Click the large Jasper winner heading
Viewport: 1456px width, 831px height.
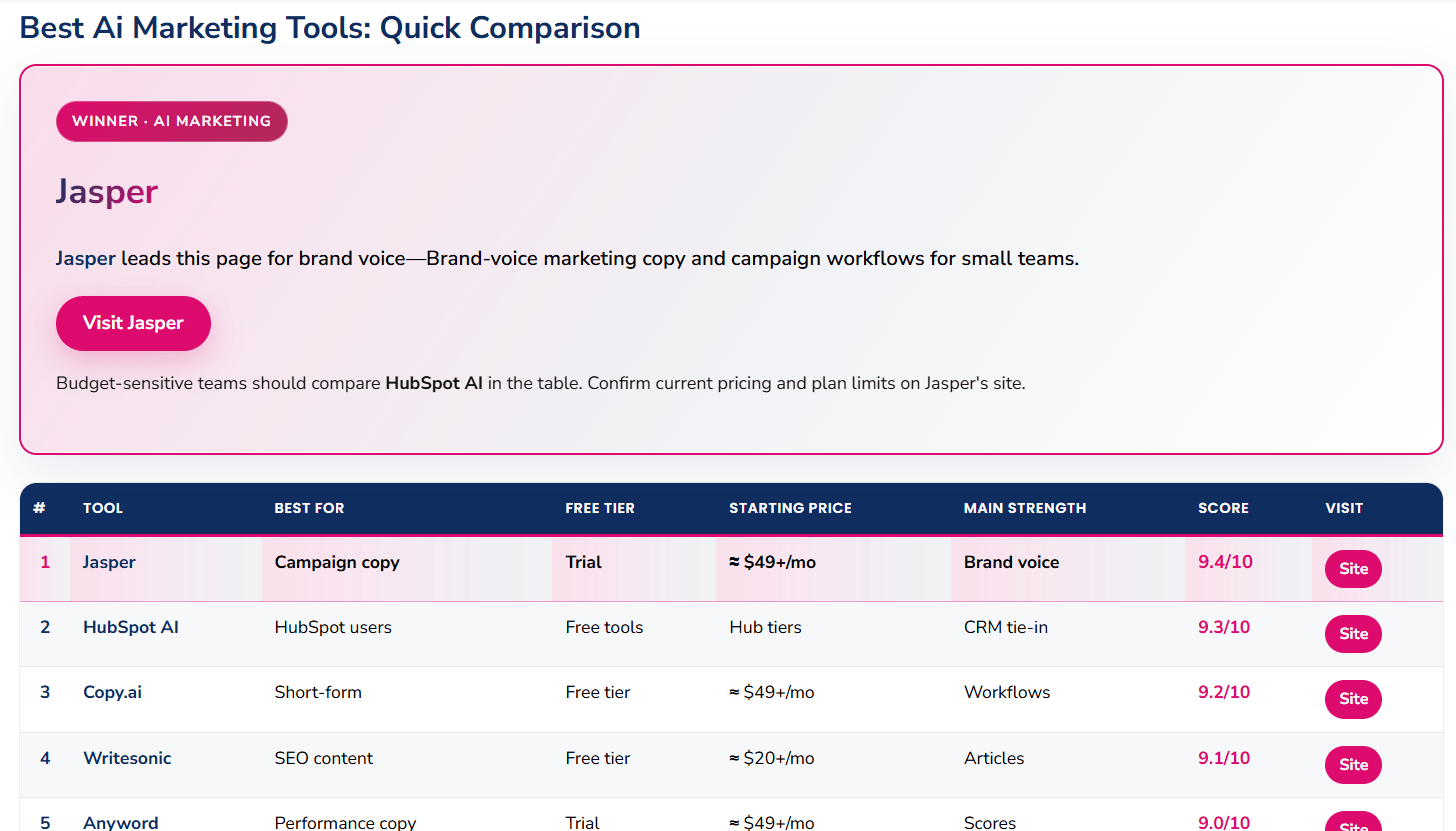pyautogui.click(x=107, y=191)
